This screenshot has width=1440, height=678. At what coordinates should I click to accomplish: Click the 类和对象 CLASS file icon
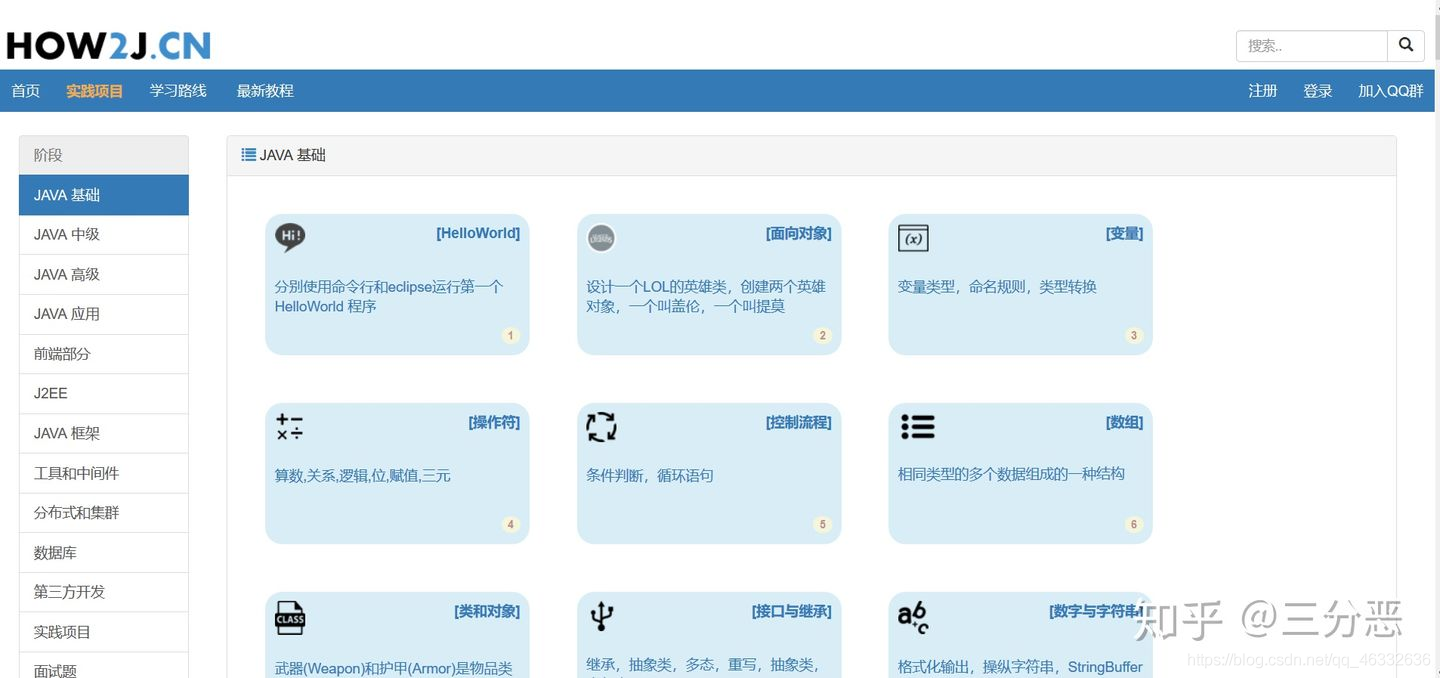tap(290, 618)
